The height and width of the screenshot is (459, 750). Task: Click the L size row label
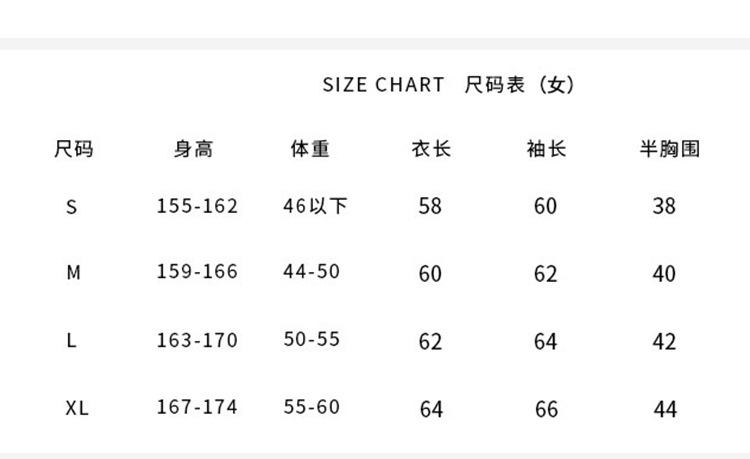71,341
